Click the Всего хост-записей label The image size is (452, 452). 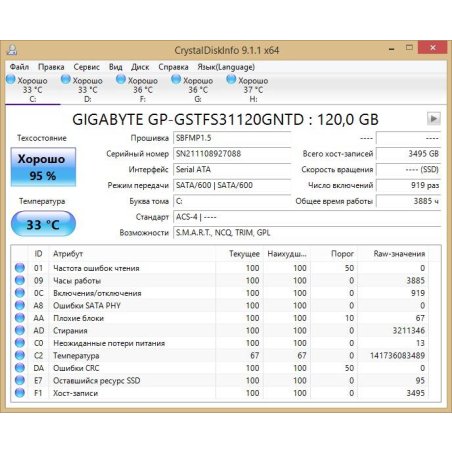coord(338,154)
